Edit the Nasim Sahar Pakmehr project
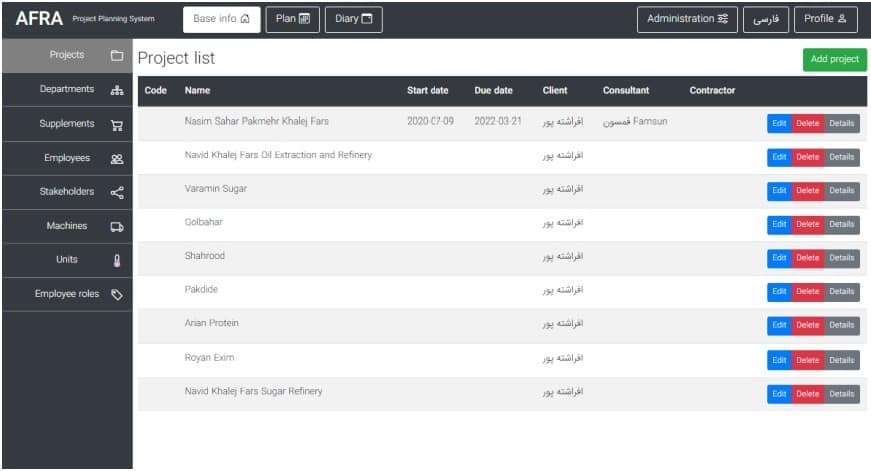Viewport: 871px width, 471px height. coord(778,123)
